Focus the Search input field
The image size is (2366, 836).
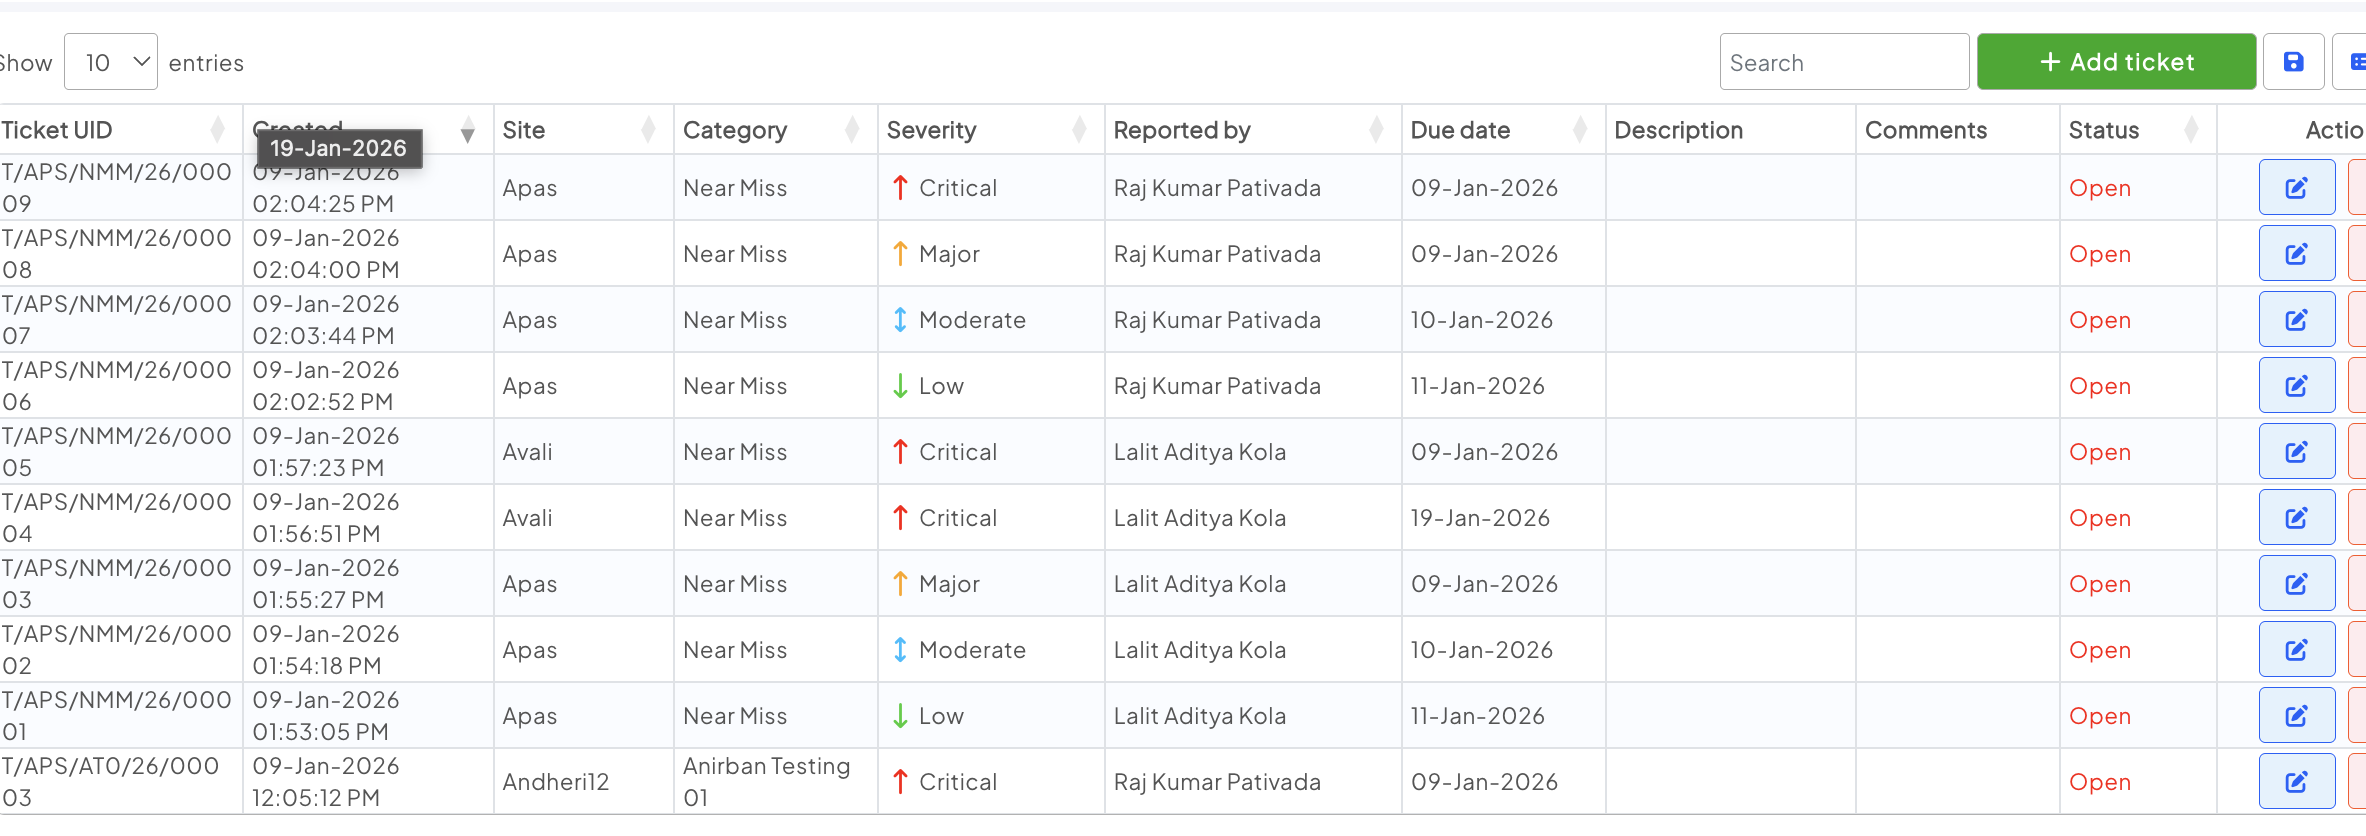click(x=1844, y=62)
